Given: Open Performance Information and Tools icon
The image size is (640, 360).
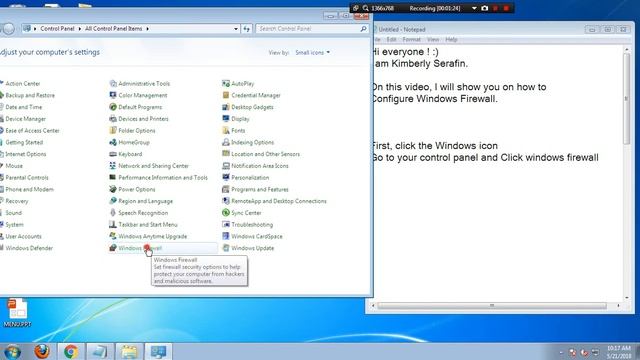Looking at the screenshot, I should [x=113, y=178].
